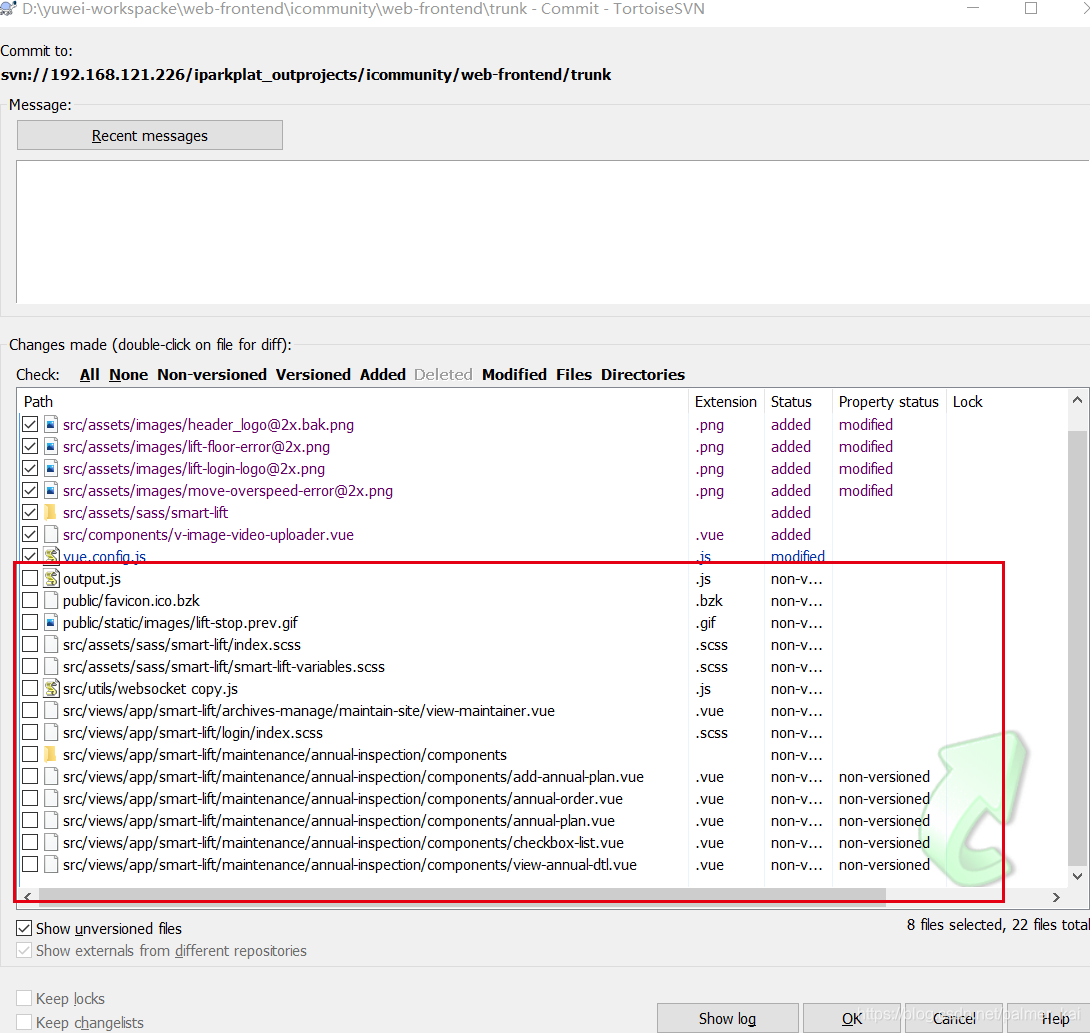Check the annual-order.vue checkbox
1090x1033 pixels.
pos(30,799)
